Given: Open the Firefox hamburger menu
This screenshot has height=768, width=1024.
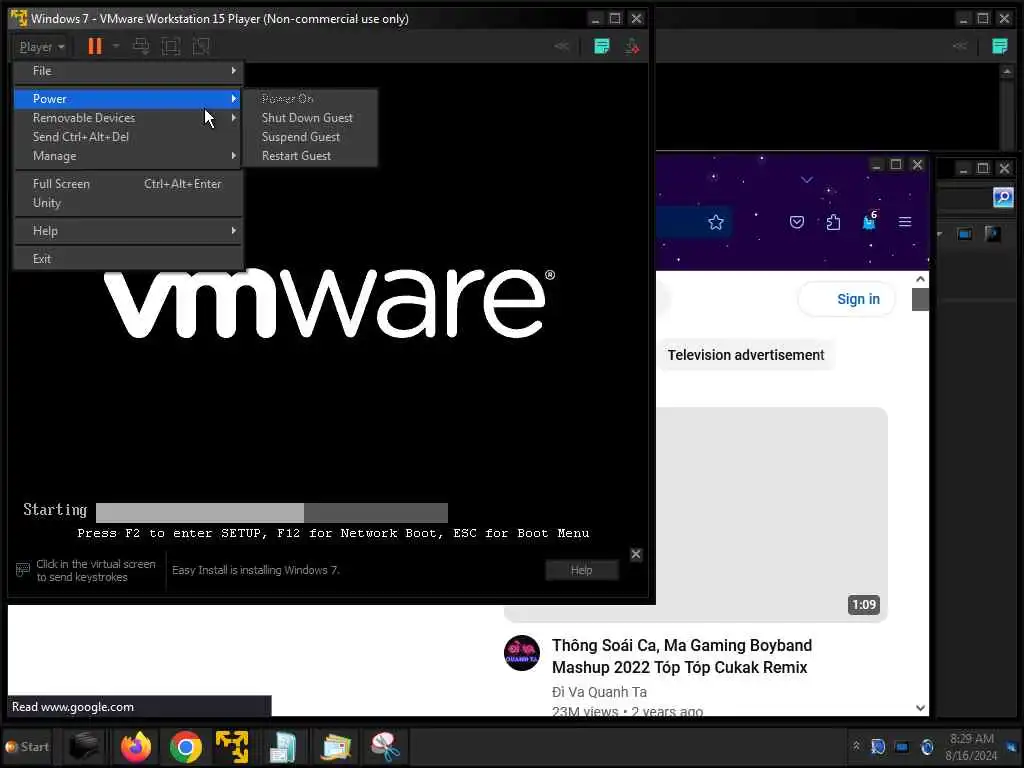Looking at the screenshot, I should 905,222.
